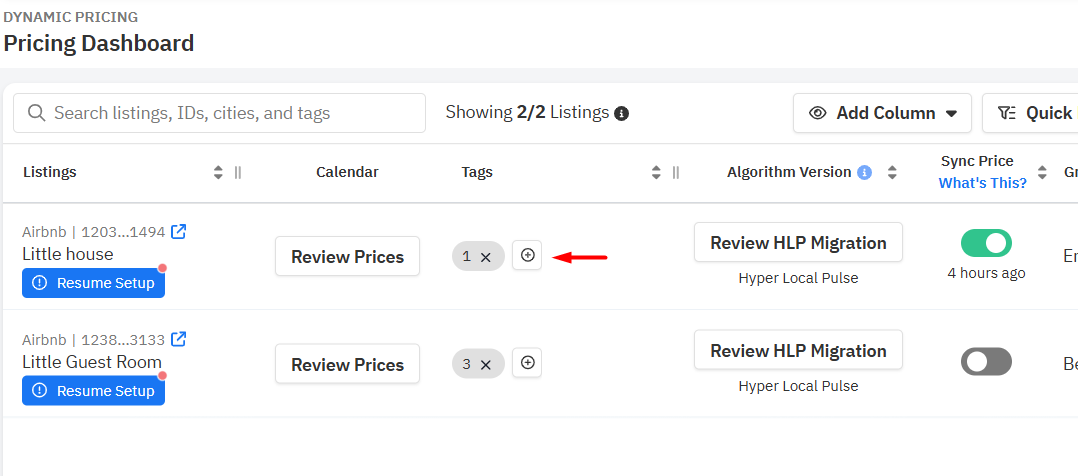Enable Sync Price for Little Guest Room
1078x476 pixels.
[986, 362]
